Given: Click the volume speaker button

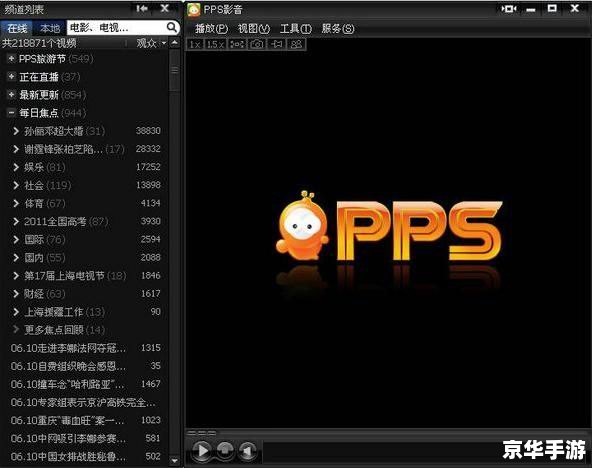Looking at the screenshot, I should pyautogui.click(x=247, y=450).
